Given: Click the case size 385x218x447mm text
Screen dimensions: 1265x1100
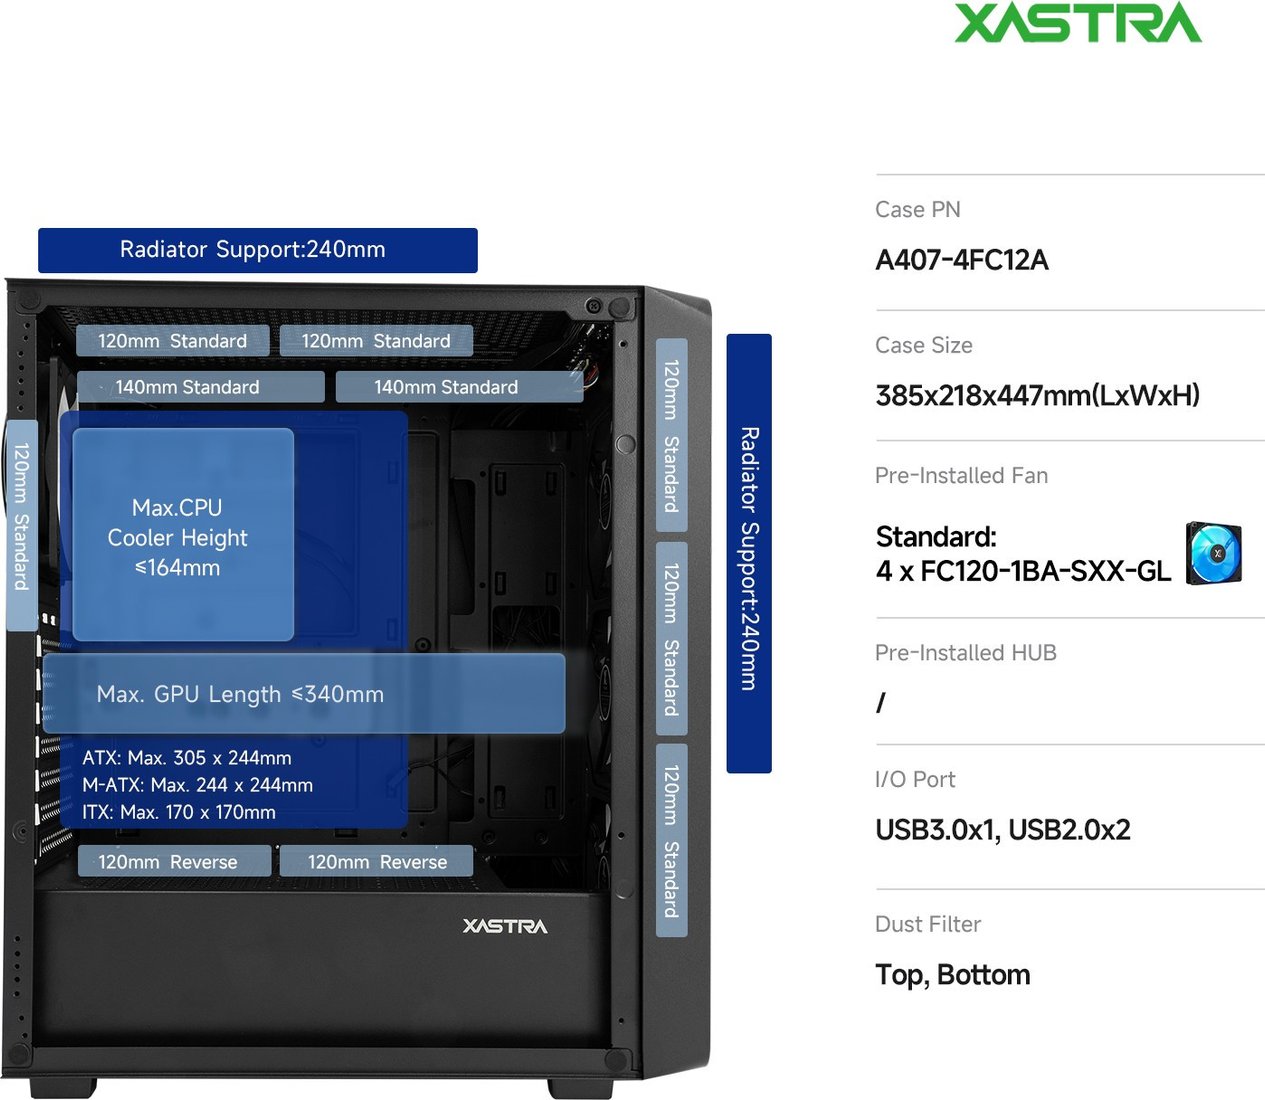Looking at the screenshot, I should click(x=1037, y=395).
